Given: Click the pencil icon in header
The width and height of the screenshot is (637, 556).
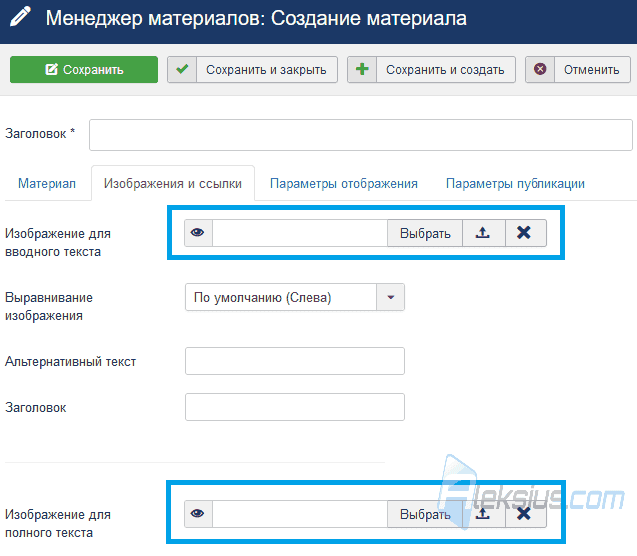Looking at the screenshot, I should (x=21, y=17).
